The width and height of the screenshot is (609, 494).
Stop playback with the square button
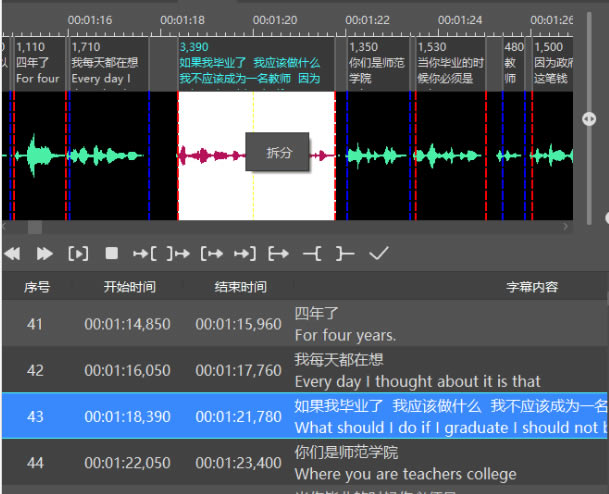click(x=111, y=254)
